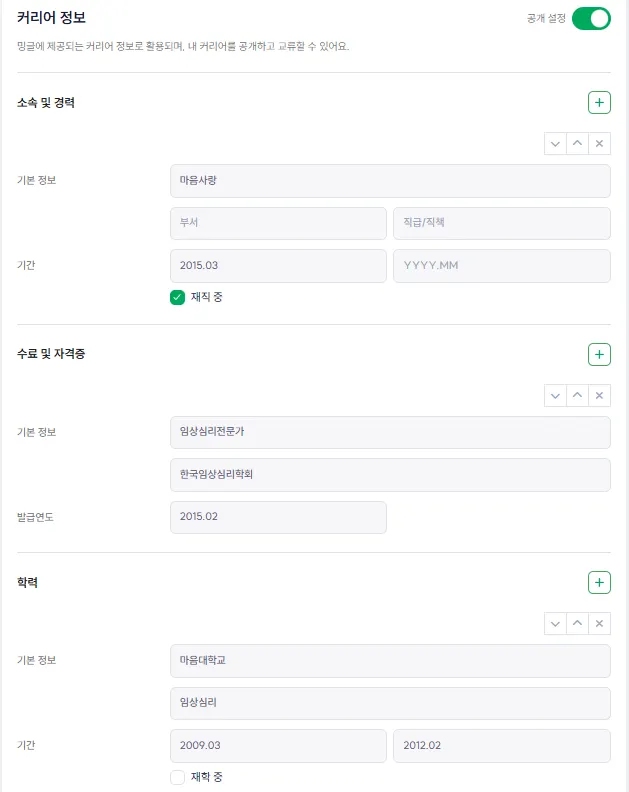The height and width of the screenshot is (792, 629).
Task: Click the 직급/직책 position field
Action: (x=501, y=223)
